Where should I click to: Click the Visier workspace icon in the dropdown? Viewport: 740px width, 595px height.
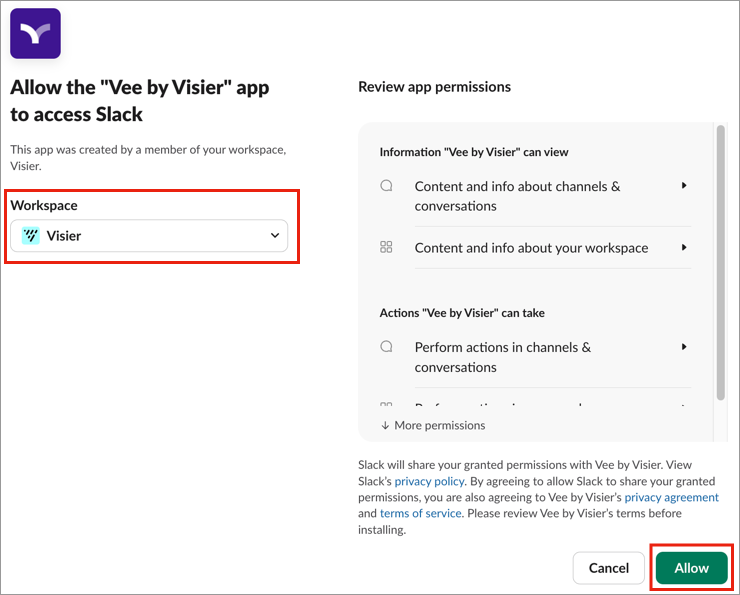click(31, 236)
